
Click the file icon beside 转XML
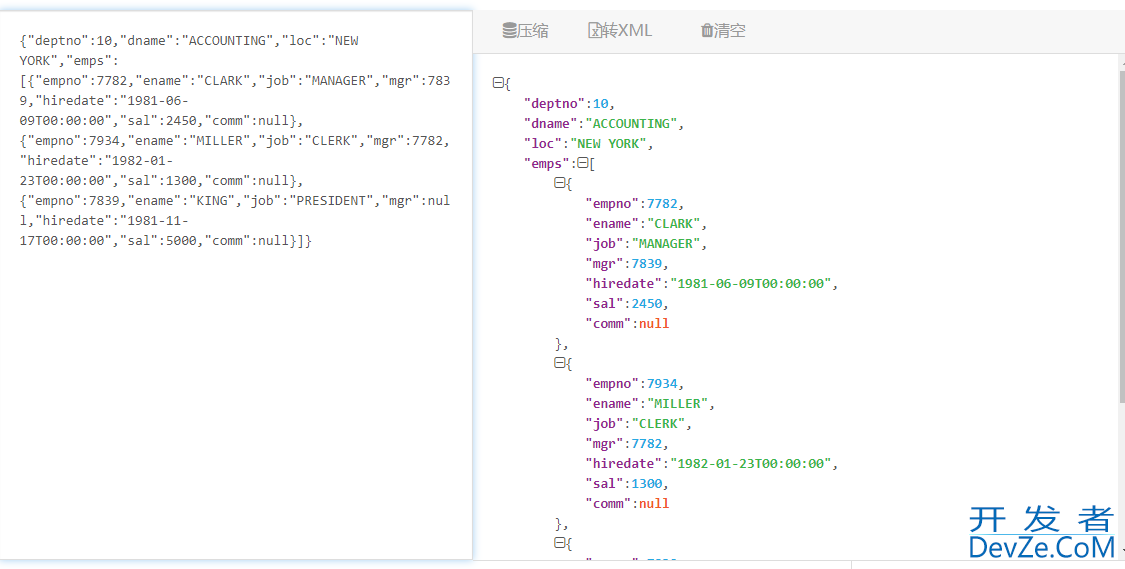point(594,30)
